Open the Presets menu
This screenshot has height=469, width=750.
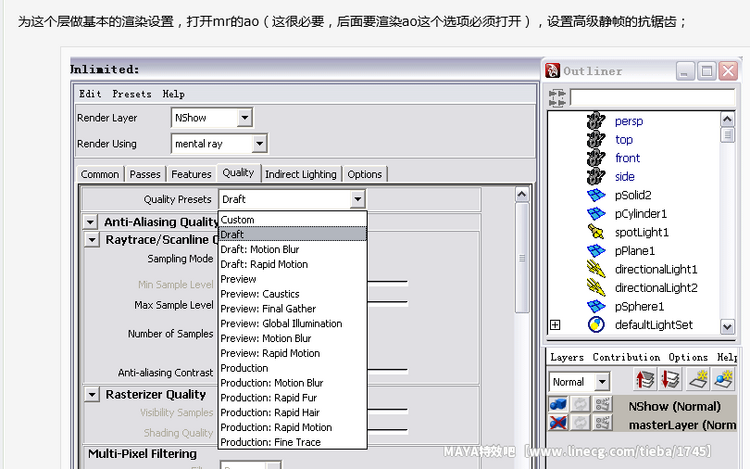(132, 94)
